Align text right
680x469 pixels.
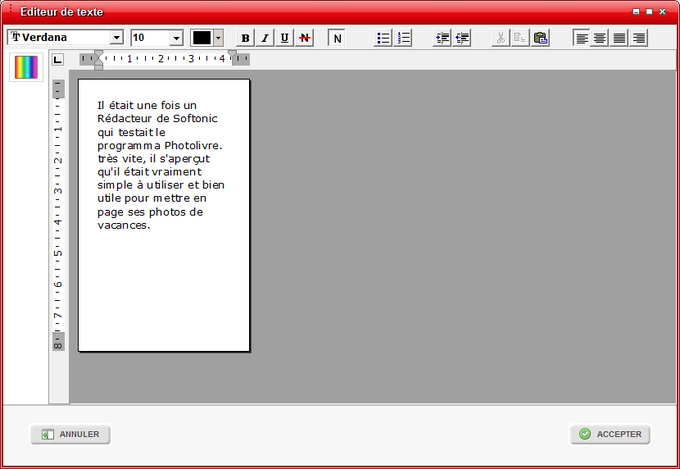click(x=639, y=38)
